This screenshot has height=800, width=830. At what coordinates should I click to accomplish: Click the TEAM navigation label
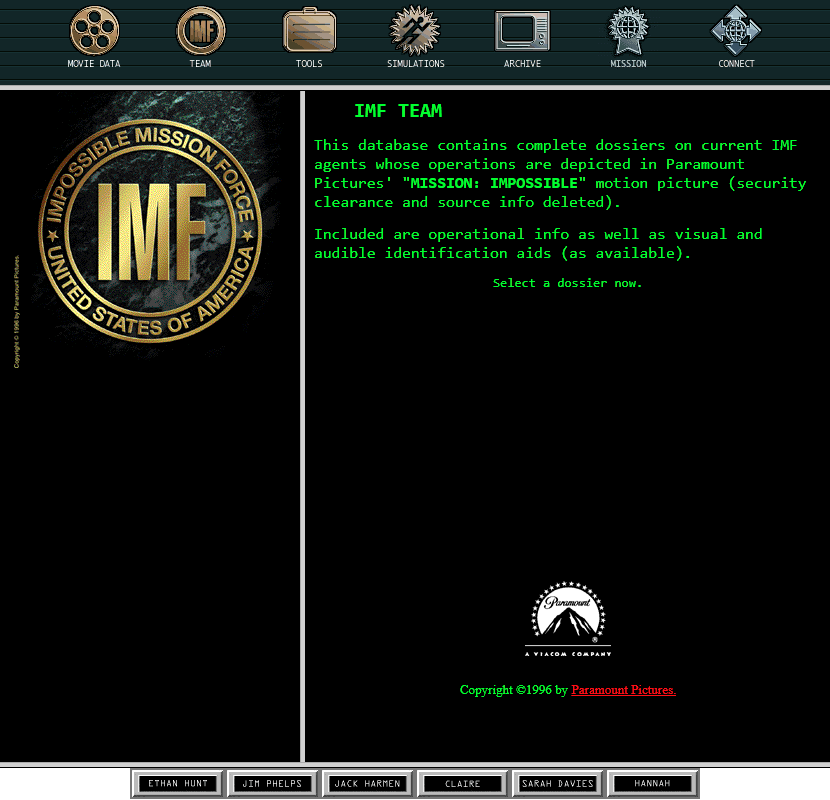coord(200,64)
